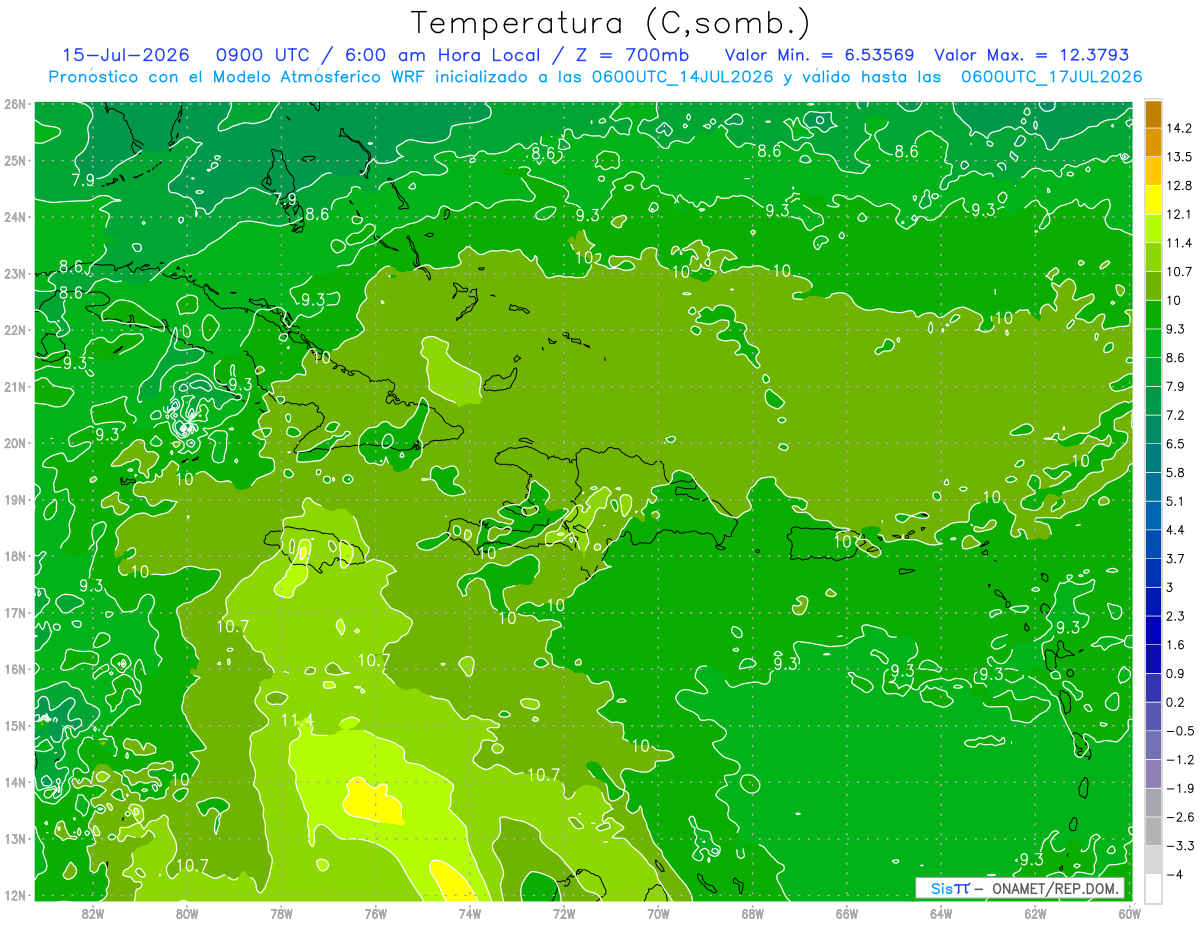Click the "72W" longitude axis label

[x=564, y=913]
